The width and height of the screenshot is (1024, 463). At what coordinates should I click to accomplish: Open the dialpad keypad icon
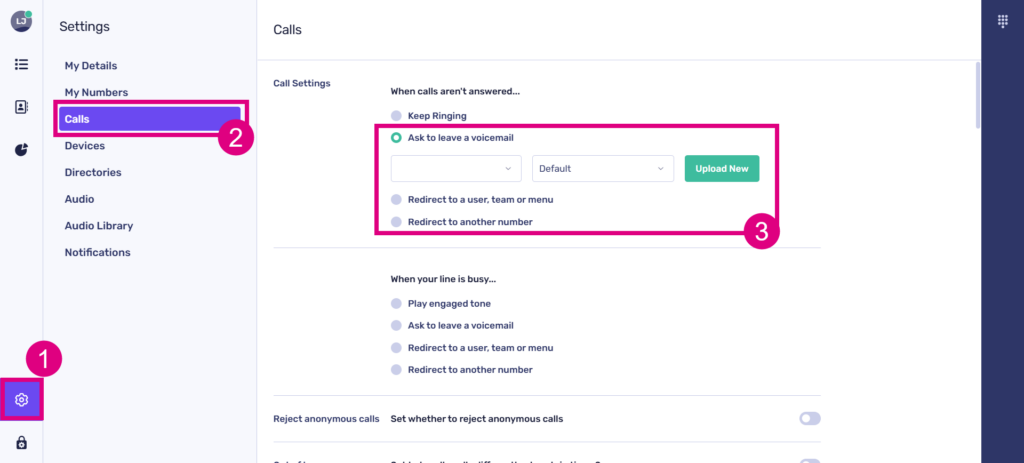coord(1003,22)
